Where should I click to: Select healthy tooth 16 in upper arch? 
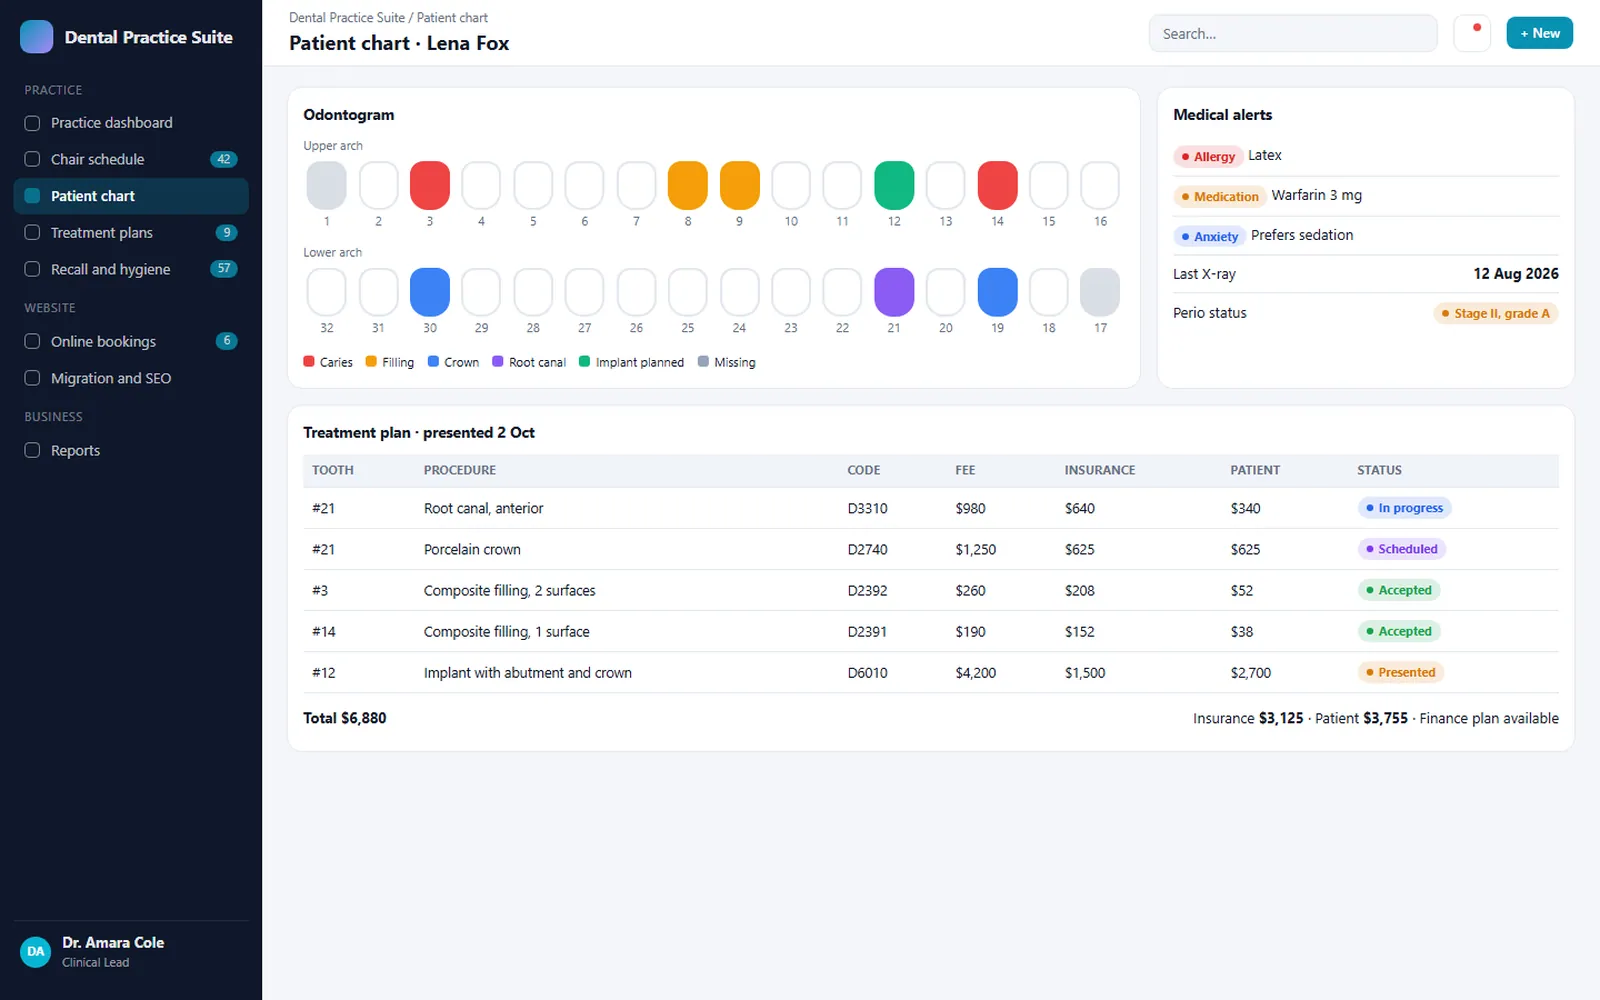coord(1100,185)
